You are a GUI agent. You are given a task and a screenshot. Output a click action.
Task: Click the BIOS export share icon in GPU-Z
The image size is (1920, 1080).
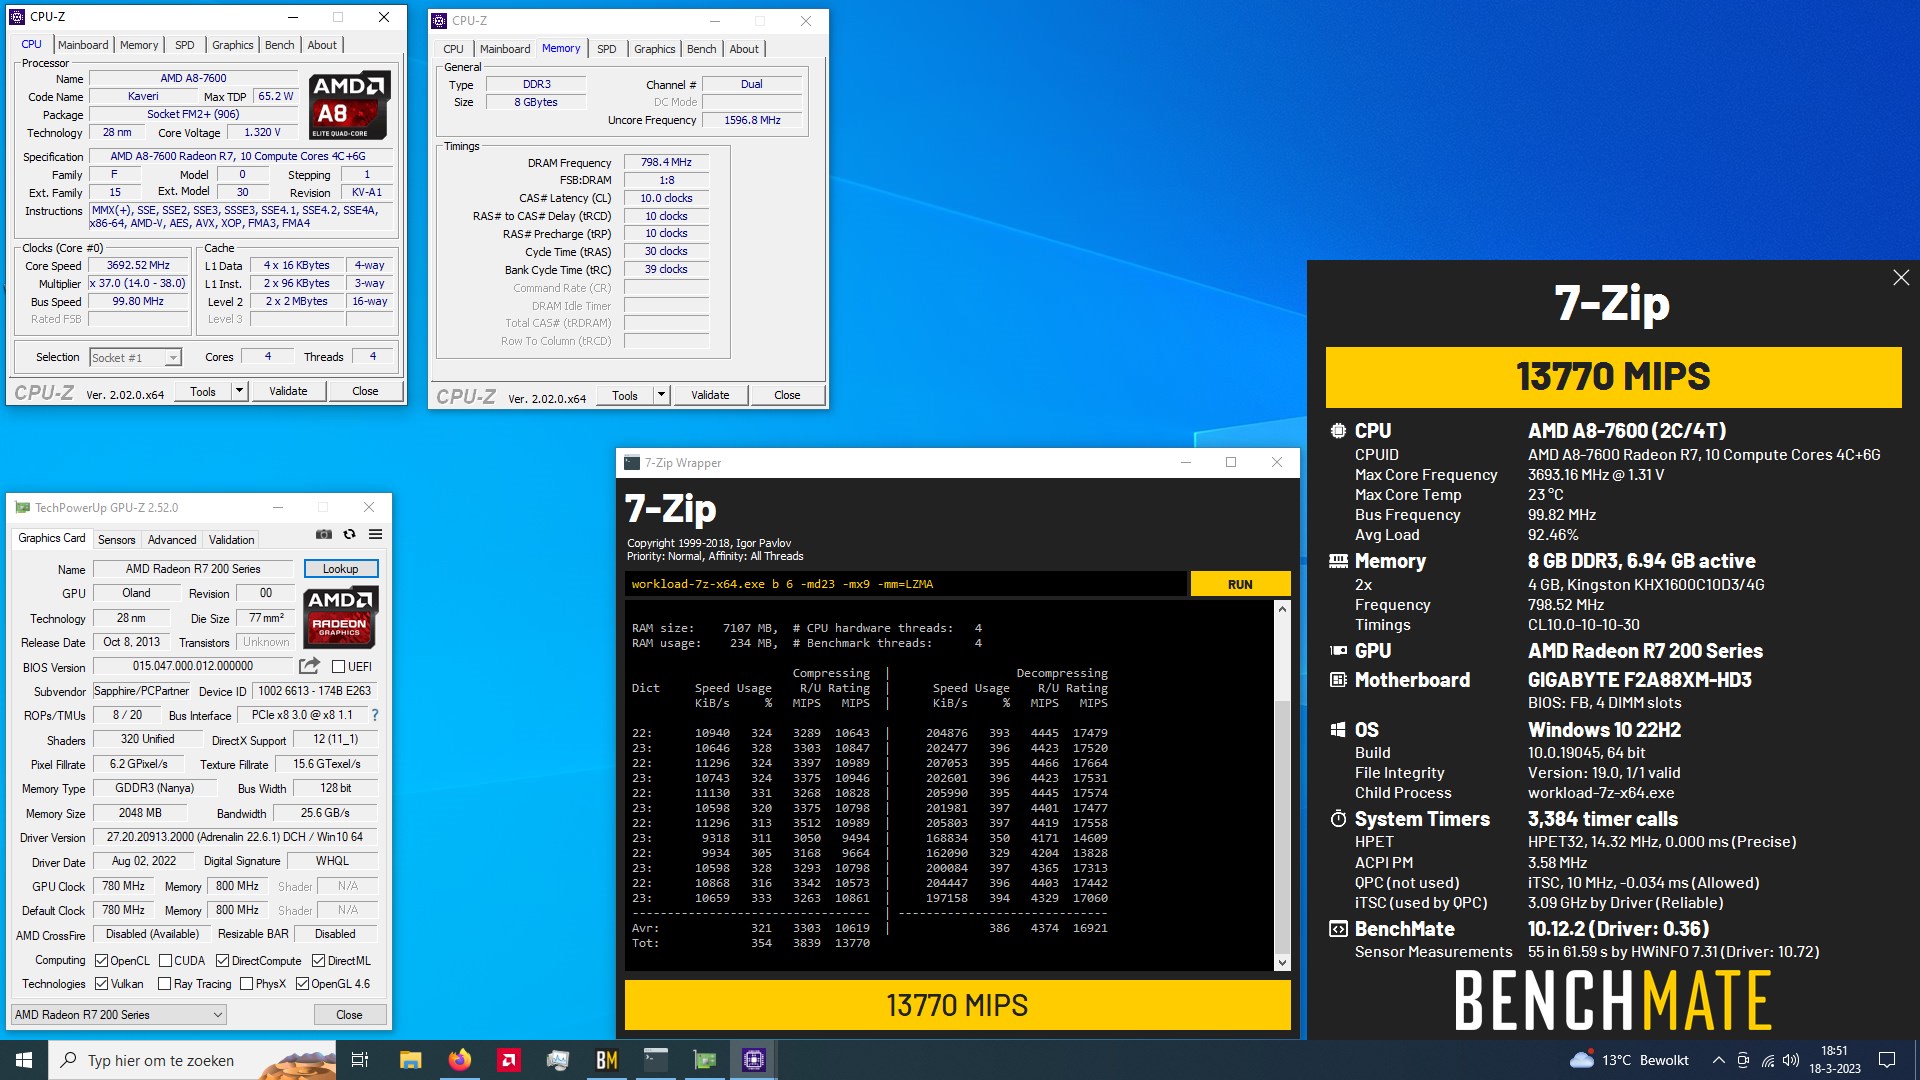click(309, 666)
